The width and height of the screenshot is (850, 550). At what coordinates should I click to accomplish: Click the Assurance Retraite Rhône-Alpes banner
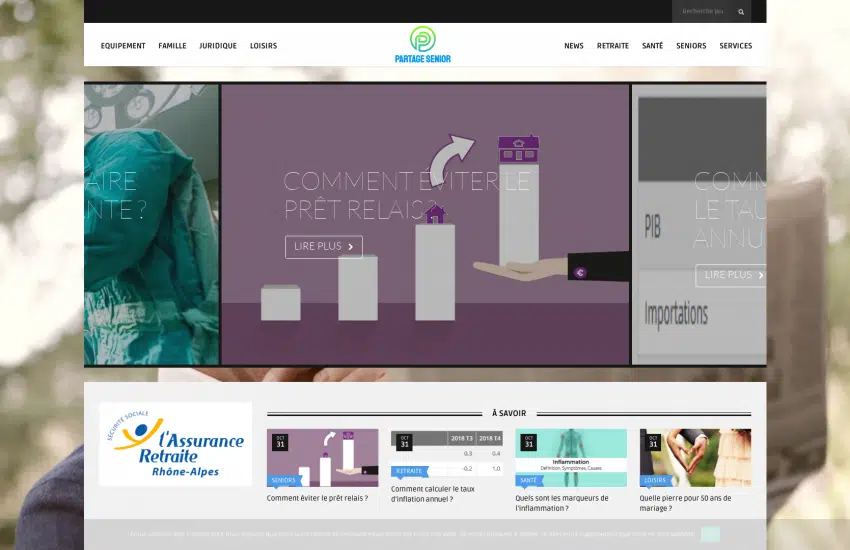175,444
